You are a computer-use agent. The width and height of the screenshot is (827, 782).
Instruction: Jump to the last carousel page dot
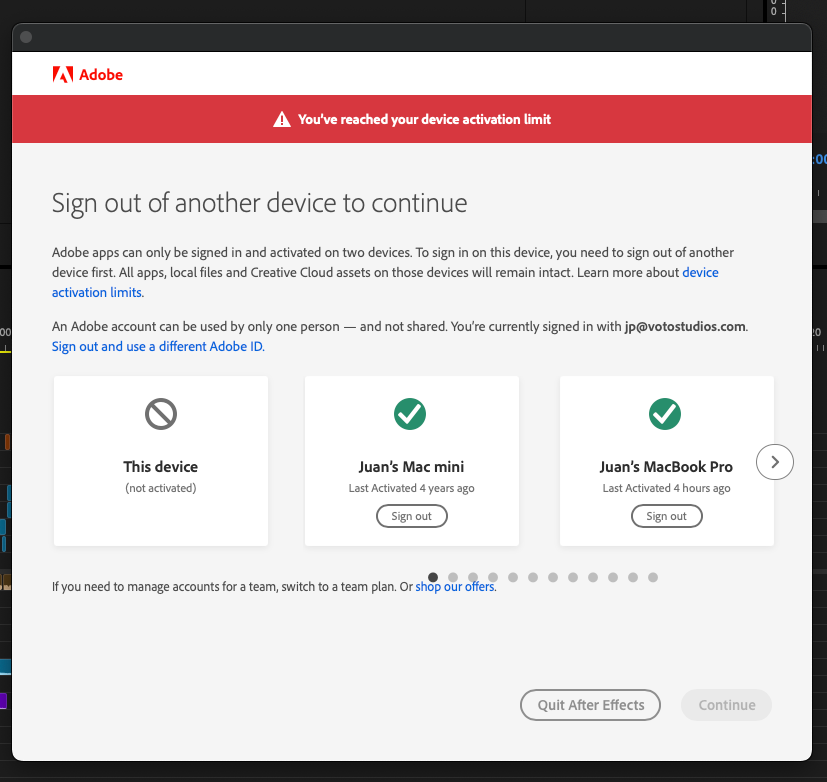pyautogui.click(x=653, y=577)
